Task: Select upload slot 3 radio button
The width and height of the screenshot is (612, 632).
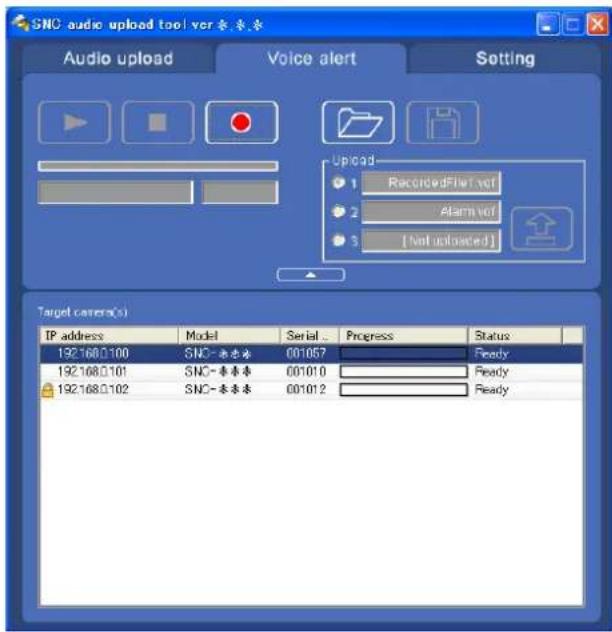Action: click(x=338, y=241)
